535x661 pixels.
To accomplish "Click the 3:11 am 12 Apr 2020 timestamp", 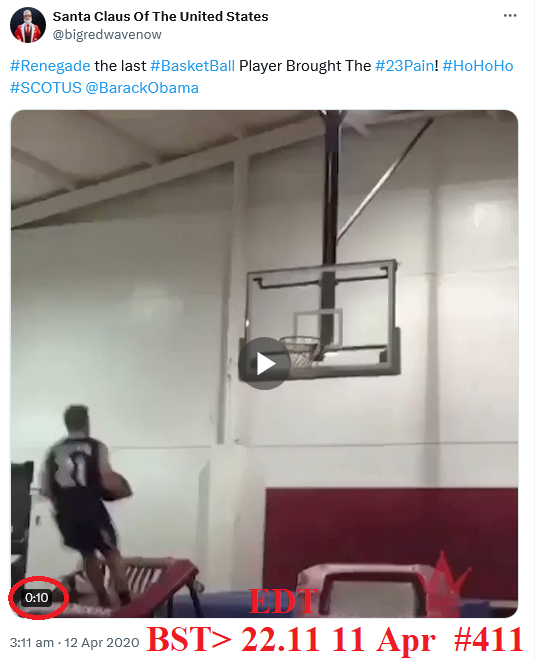I will coord(75,642).
